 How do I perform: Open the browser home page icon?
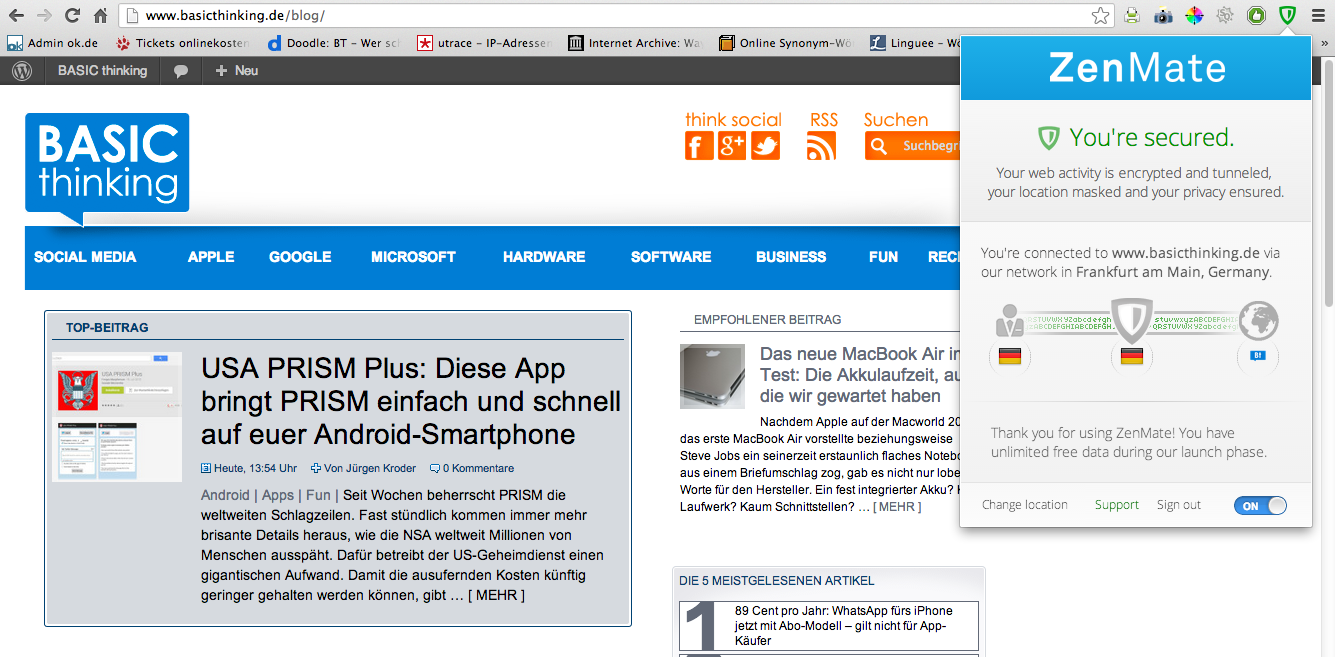100,15
